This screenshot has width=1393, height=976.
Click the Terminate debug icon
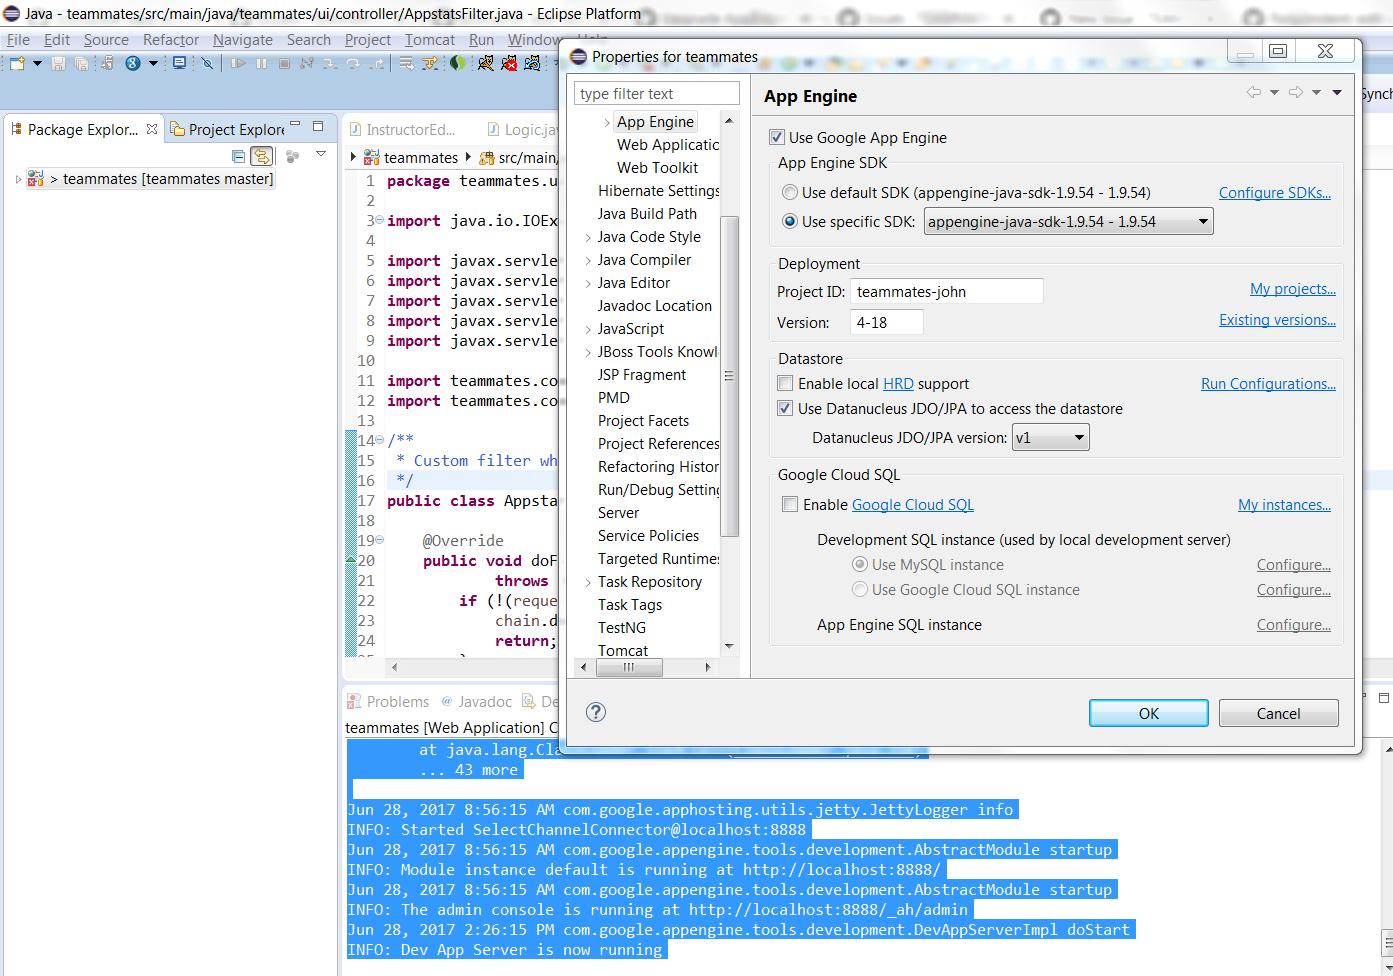284,63
